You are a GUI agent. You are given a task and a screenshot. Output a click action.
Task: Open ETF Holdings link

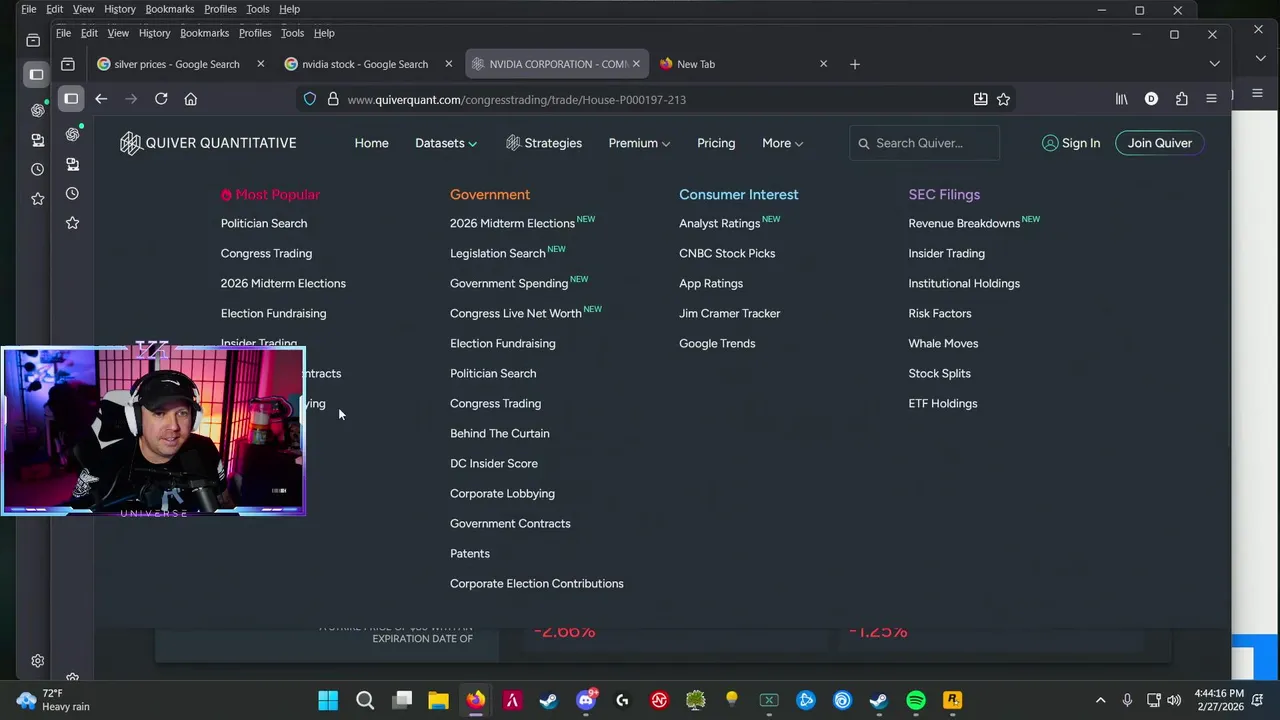tap(942, 403)
